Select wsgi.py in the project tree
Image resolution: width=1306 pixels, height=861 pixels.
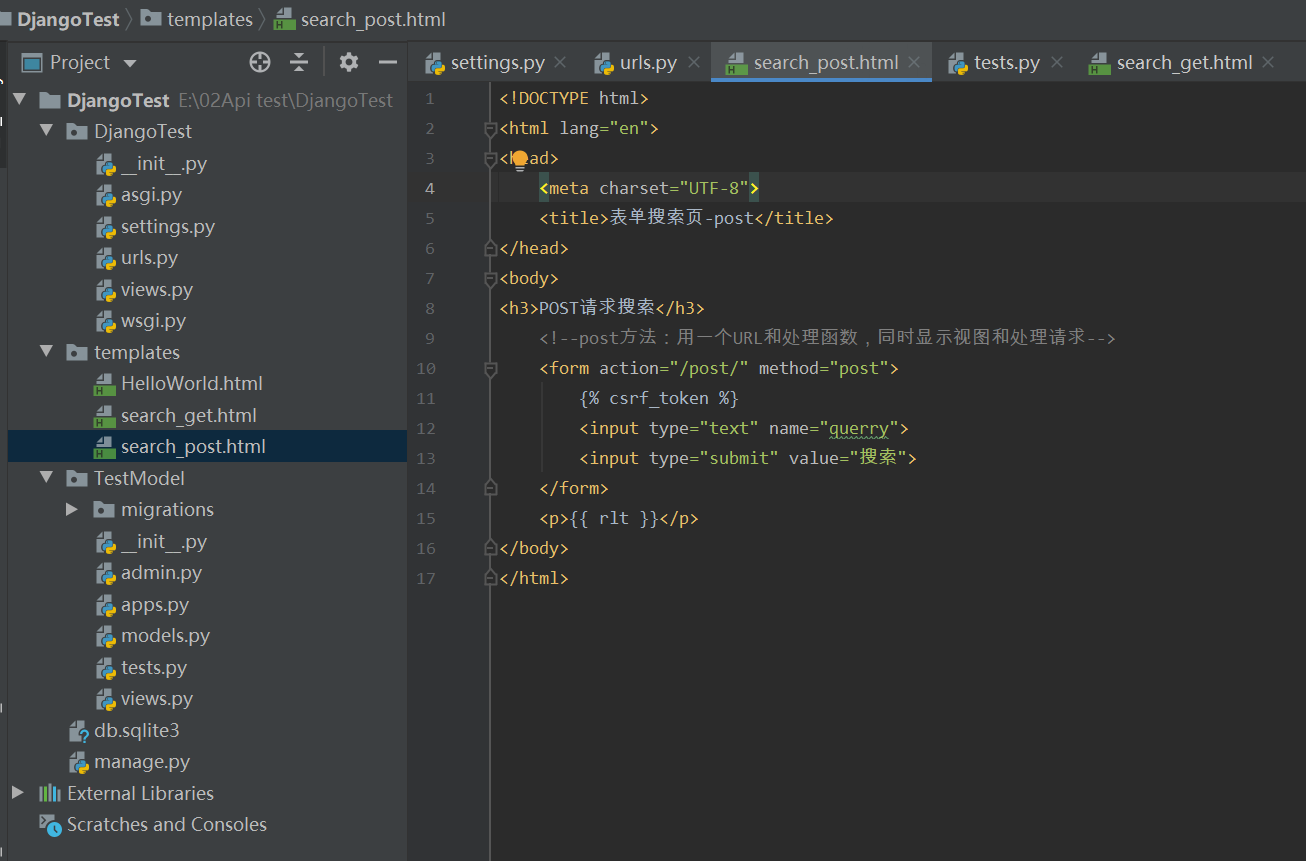tap(153, 320)
